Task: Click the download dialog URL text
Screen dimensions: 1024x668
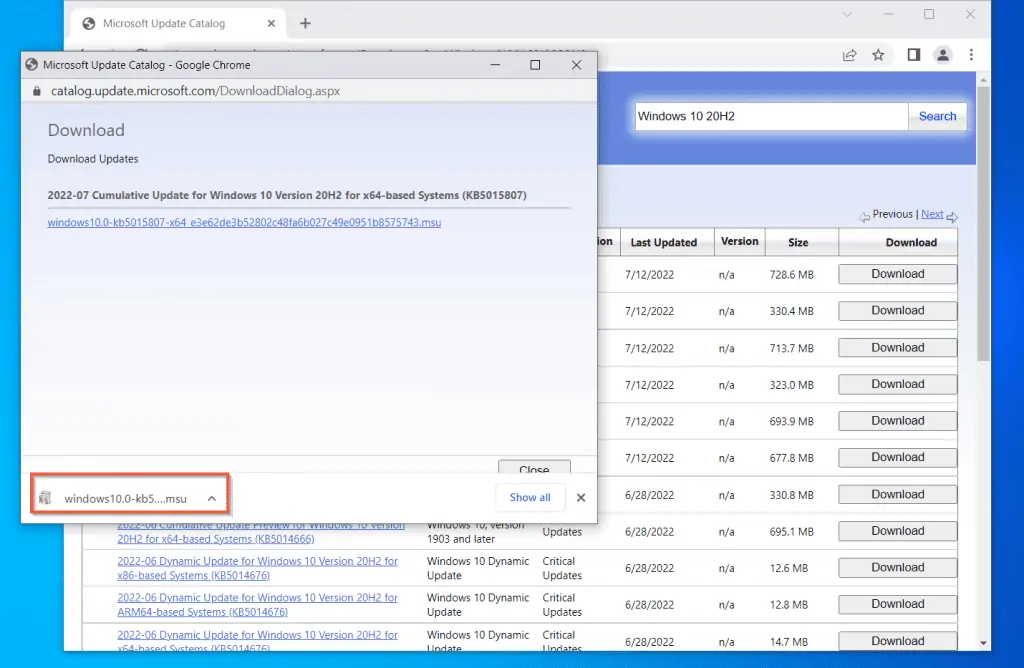Action: (195, 91)
